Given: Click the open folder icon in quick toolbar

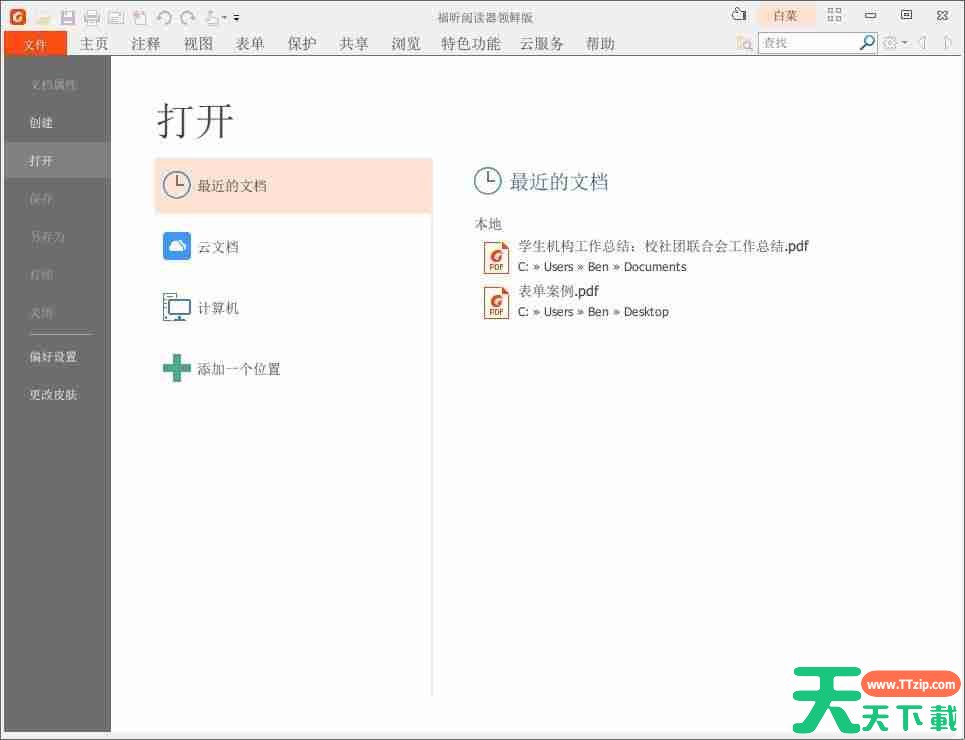Looking at the screenshot, I should [x=43, y=17].
